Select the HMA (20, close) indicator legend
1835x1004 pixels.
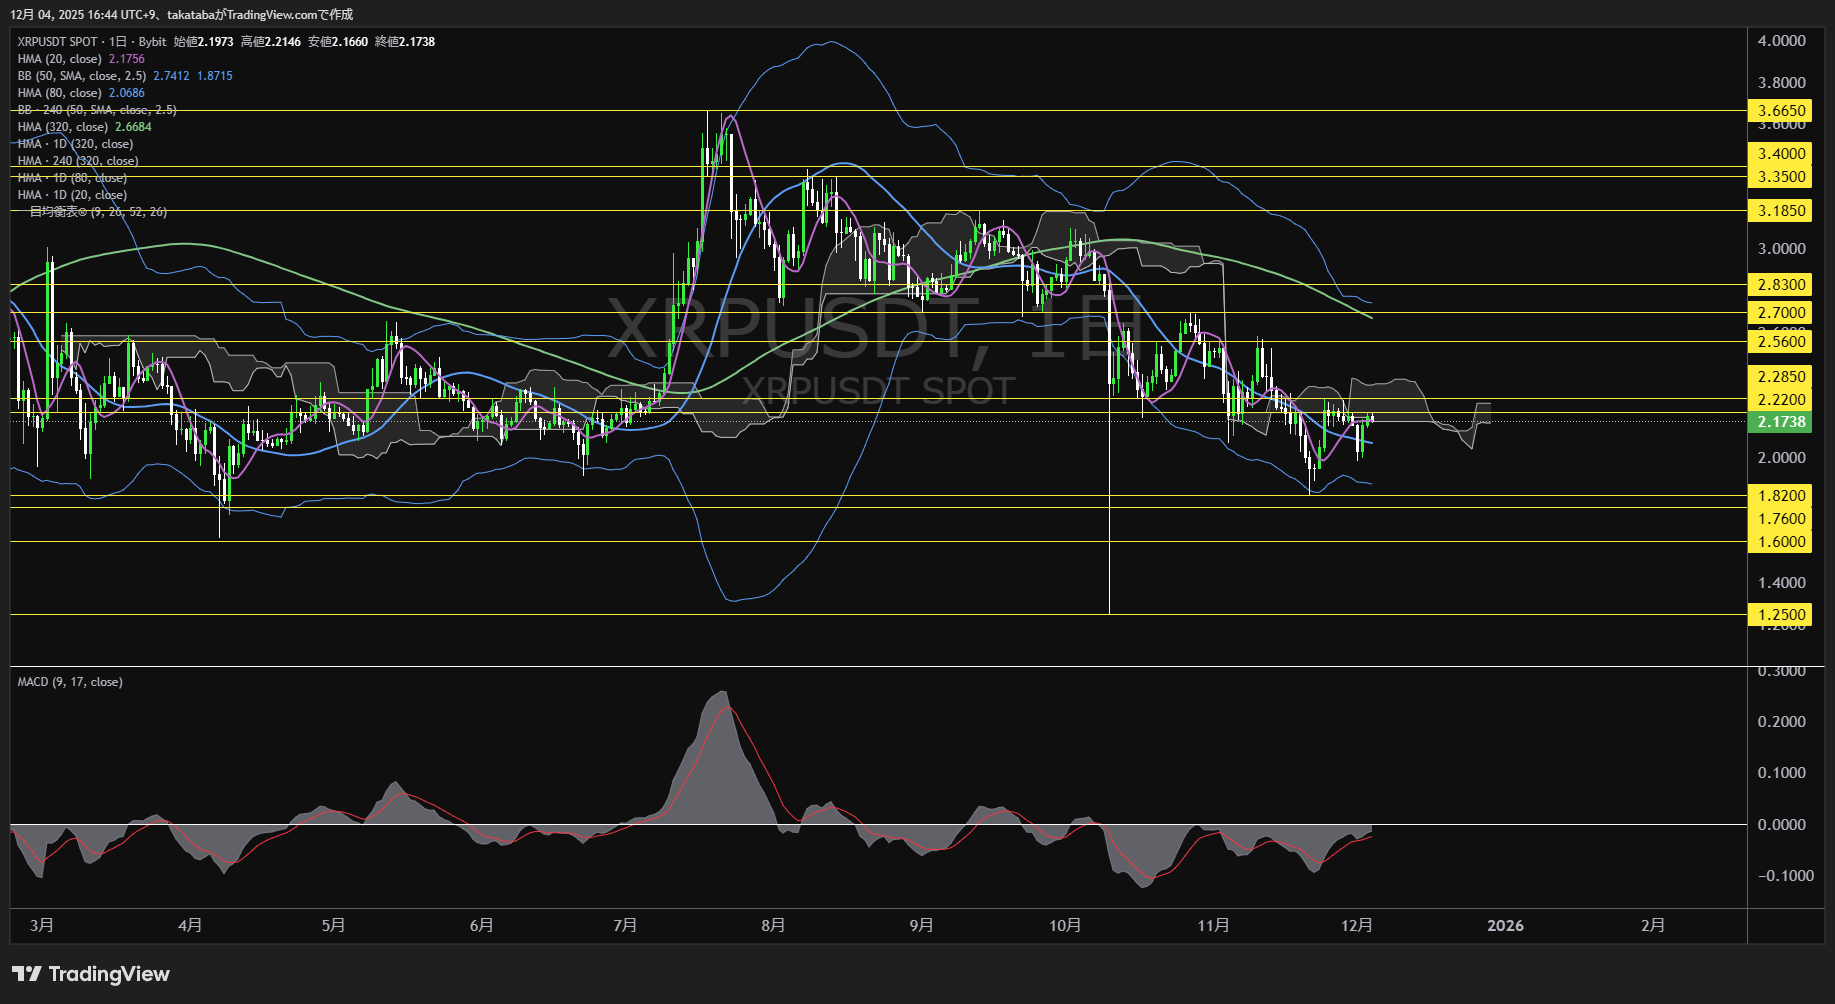point(59,59)
